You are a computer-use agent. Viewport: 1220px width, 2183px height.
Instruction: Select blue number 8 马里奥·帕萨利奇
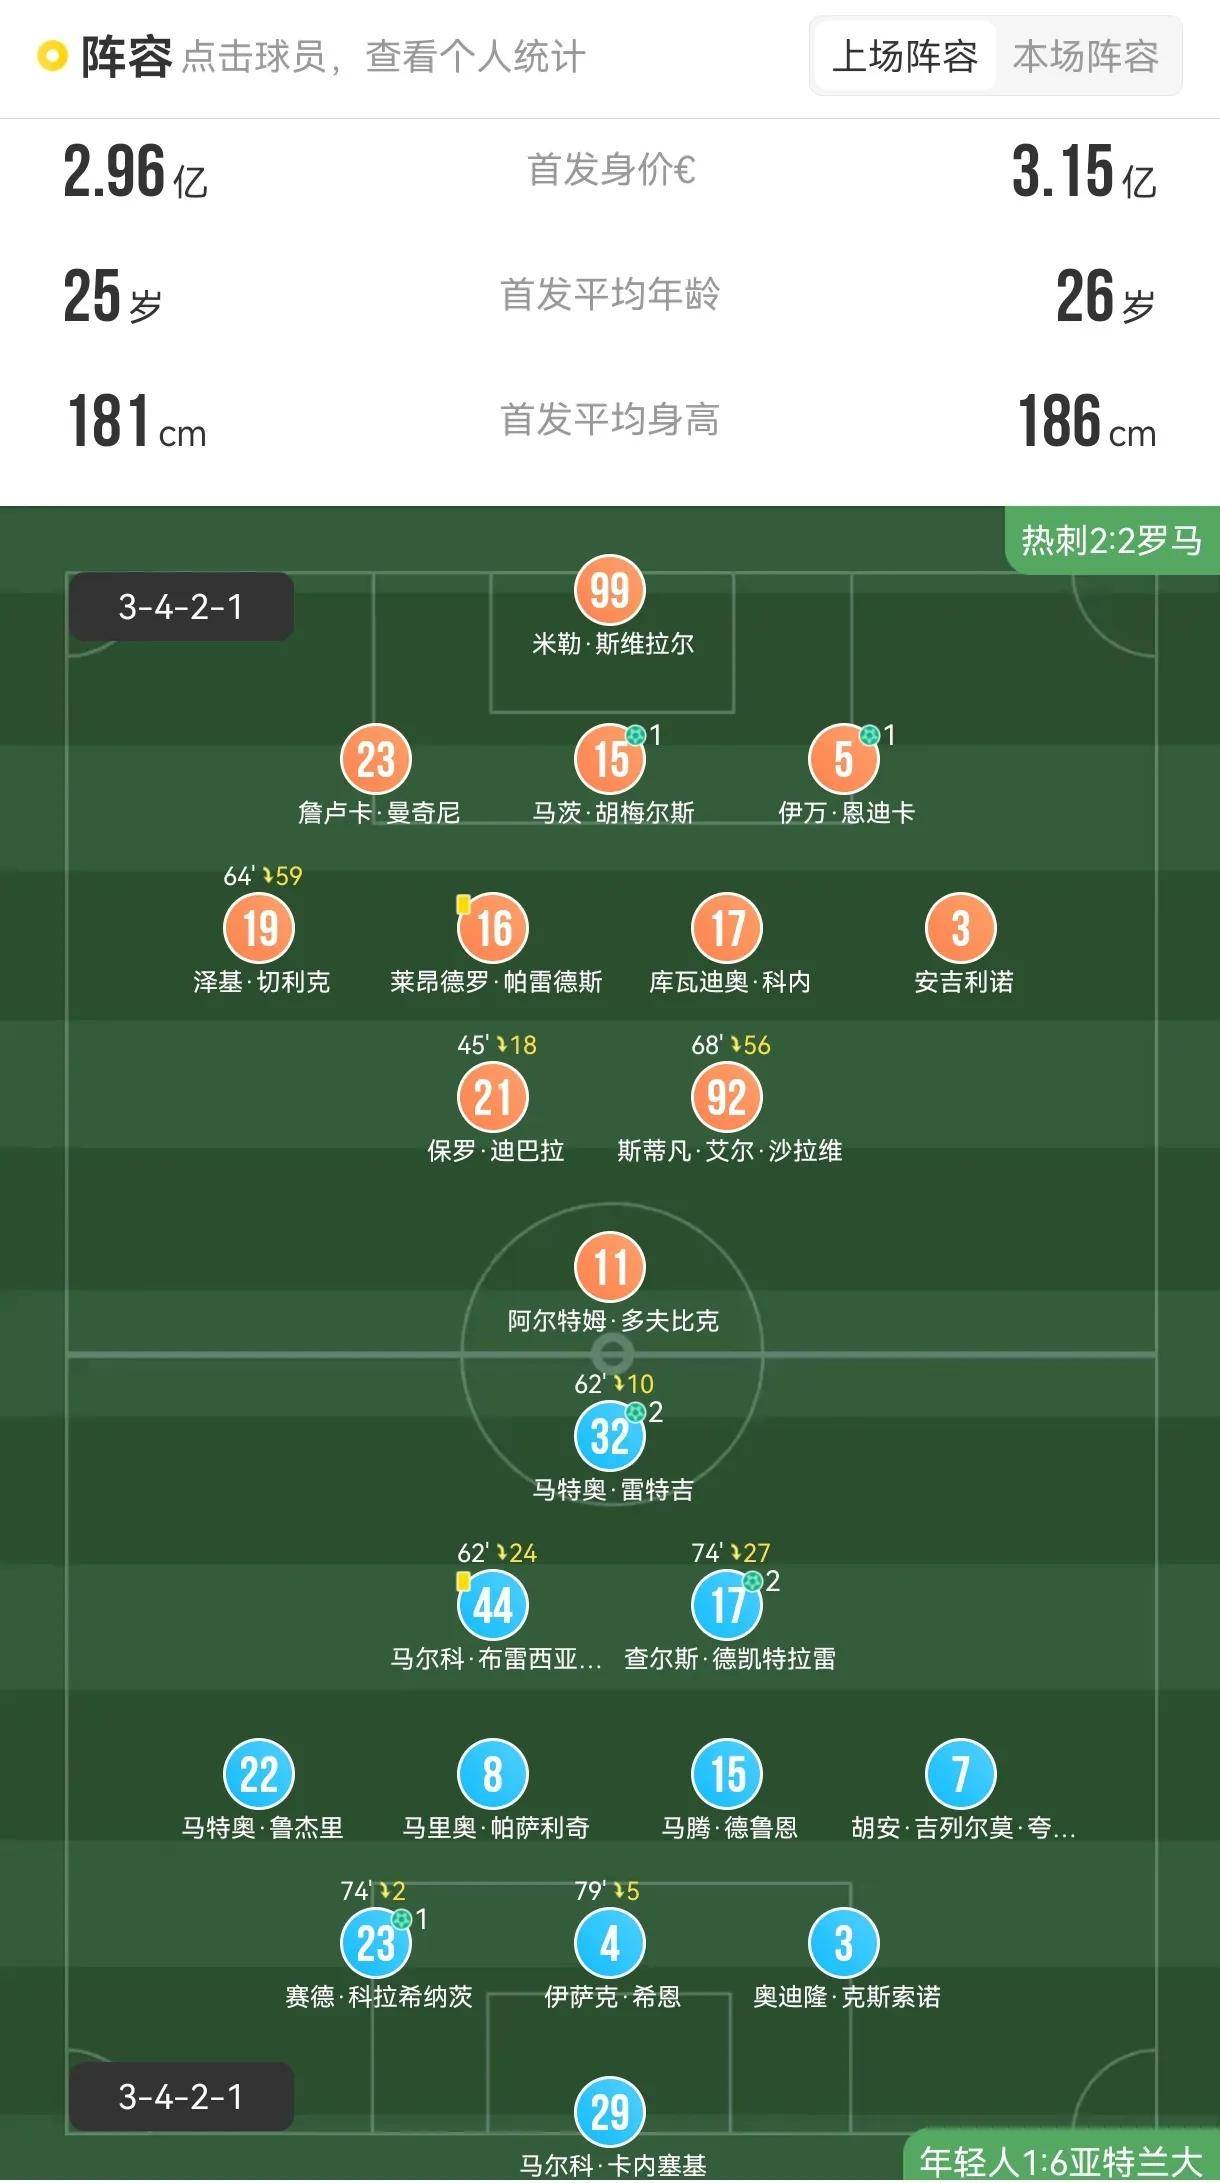tap(493, 1774)
